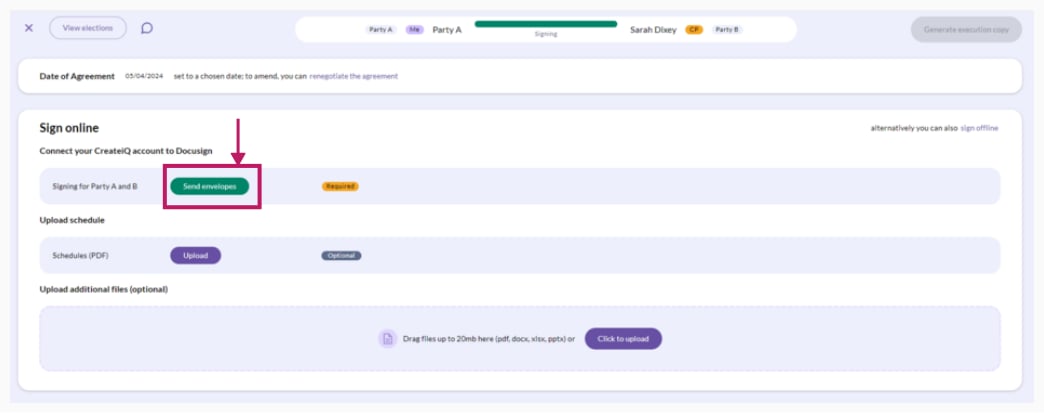Viewport: 1044px width, 413px height.
Task: Click the Schedules (PDF) label
Action: [80, 255]
